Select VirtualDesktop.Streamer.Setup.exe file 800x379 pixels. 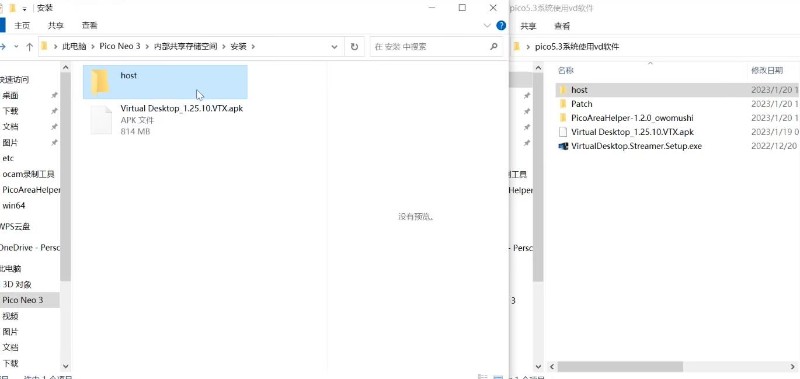click(636, 146)
